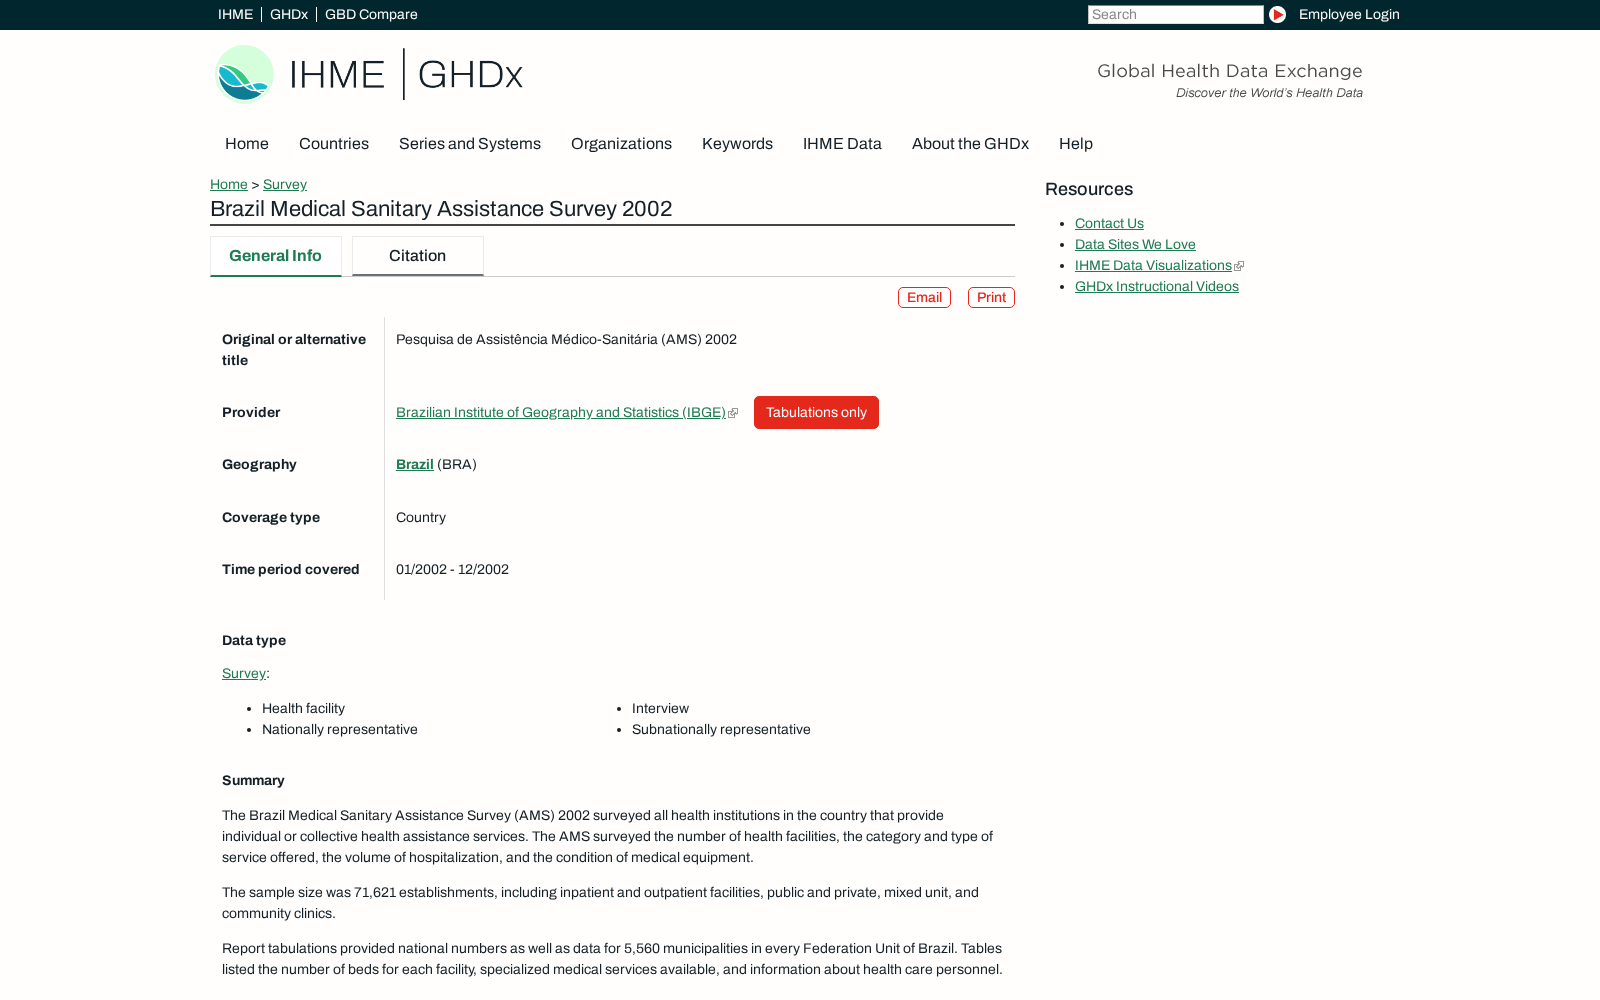Open the Series and Systems menu
Viewport: 1600px width, 1000px height.
[x=470, y=144]
